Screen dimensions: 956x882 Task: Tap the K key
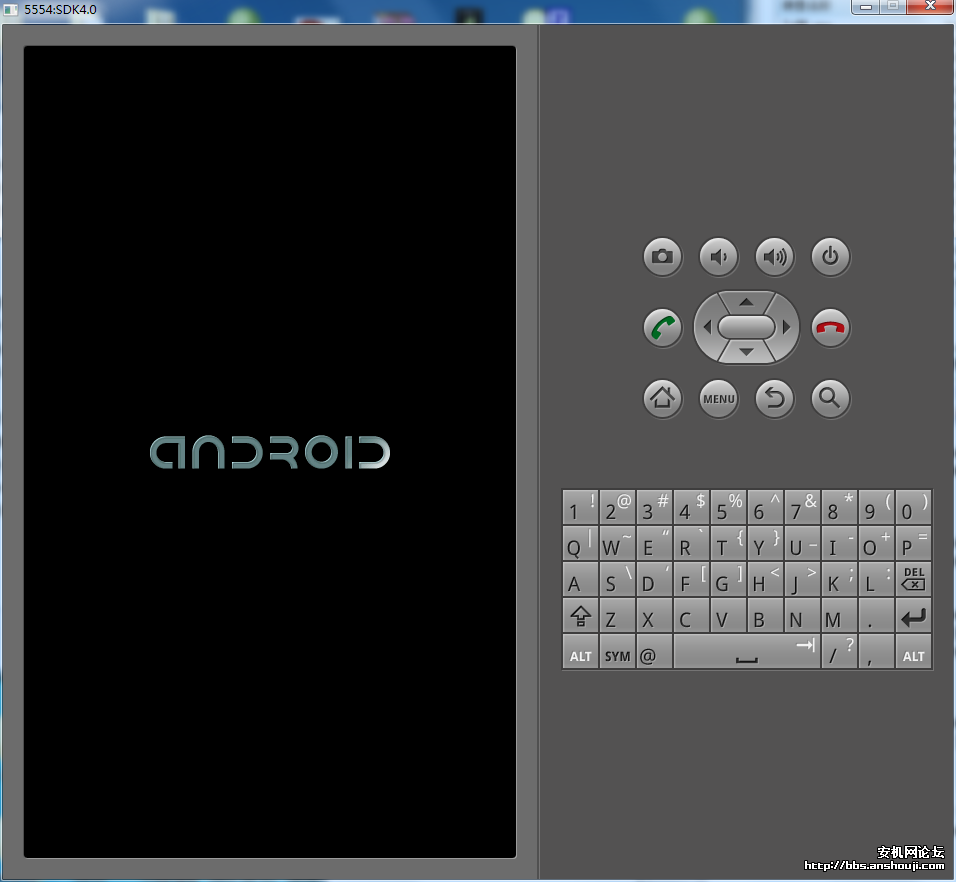click(x=840, y=579)
